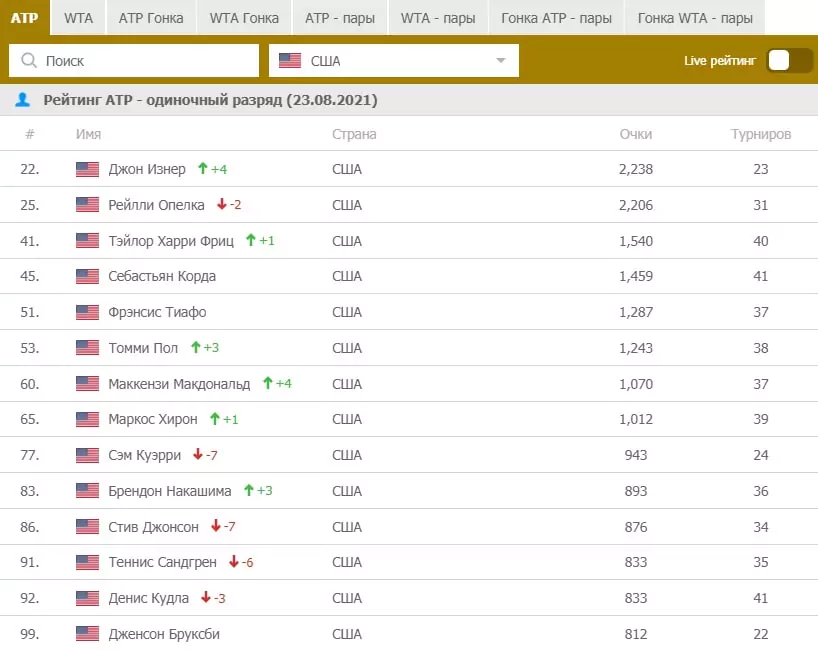The width and height of the screenshot is (818, 650).
Task: Click the ranking title Рейтинг ATP - одиночный разряд
Action: coord(211,100)
